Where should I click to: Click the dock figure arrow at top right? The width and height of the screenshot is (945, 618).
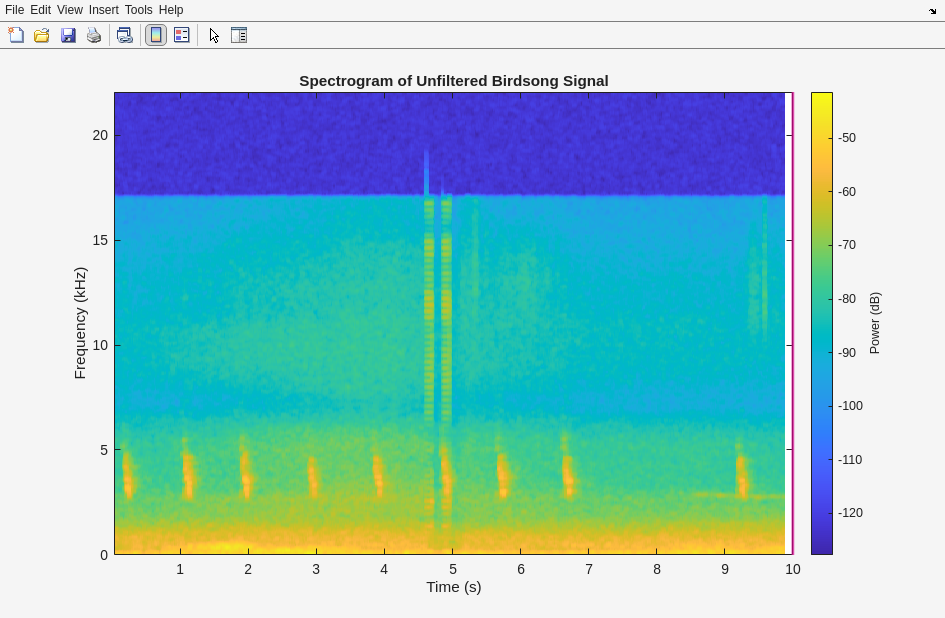pyautogui.click(x=932, y=11)
